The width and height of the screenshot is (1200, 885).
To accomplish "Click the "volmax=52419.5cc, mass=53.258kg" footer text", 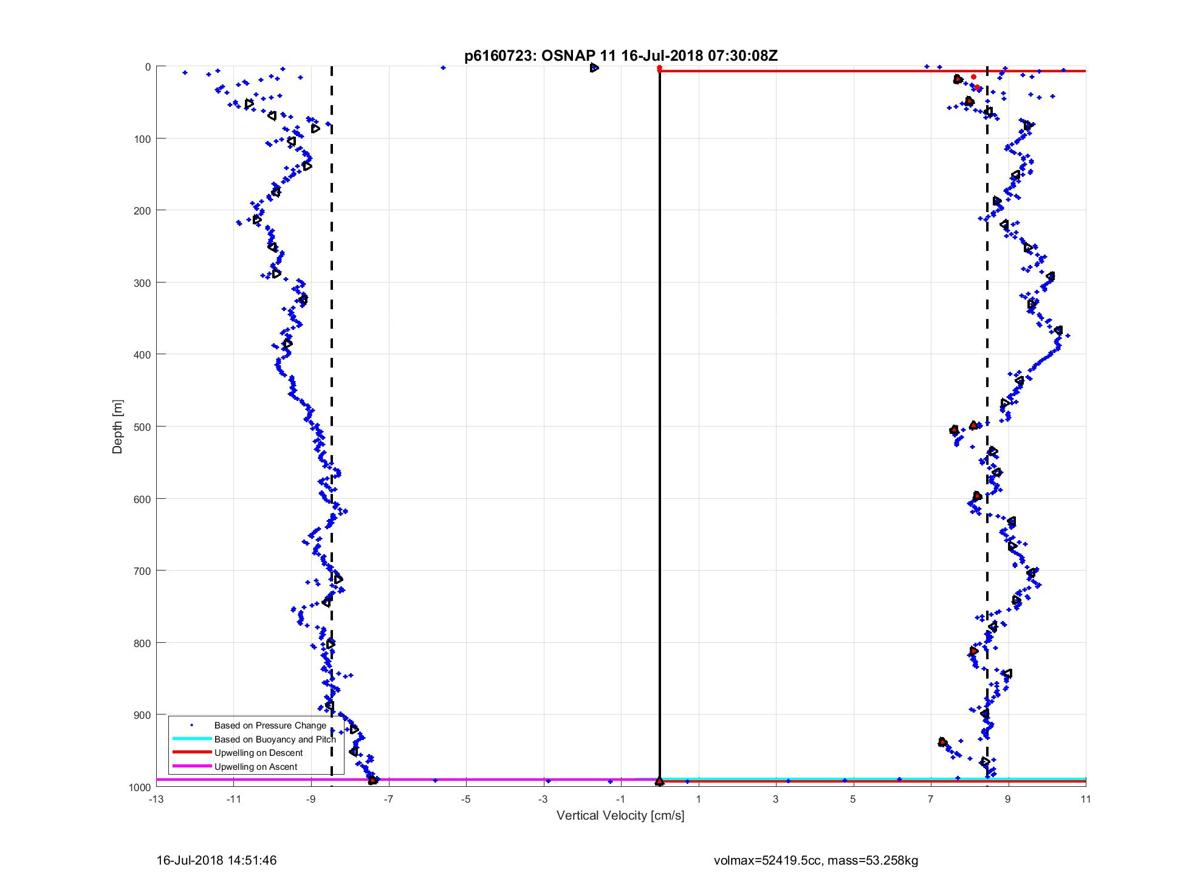I will click(x=816, y=859).
